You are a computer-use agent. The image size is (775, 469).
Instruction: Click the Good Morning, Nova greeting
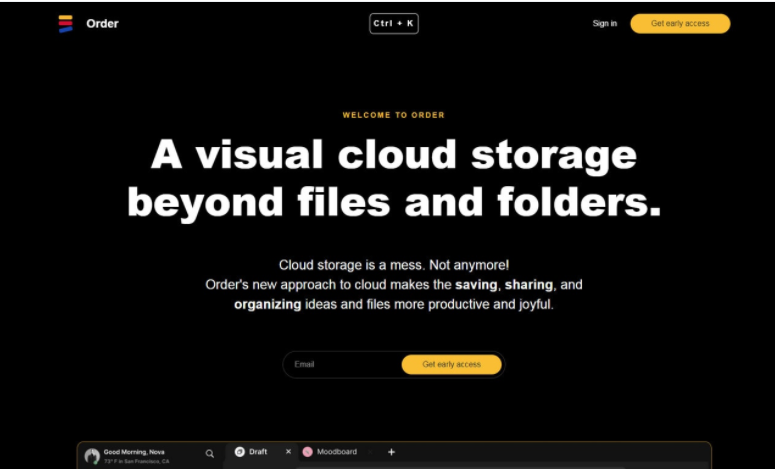[x=134, y=451]
